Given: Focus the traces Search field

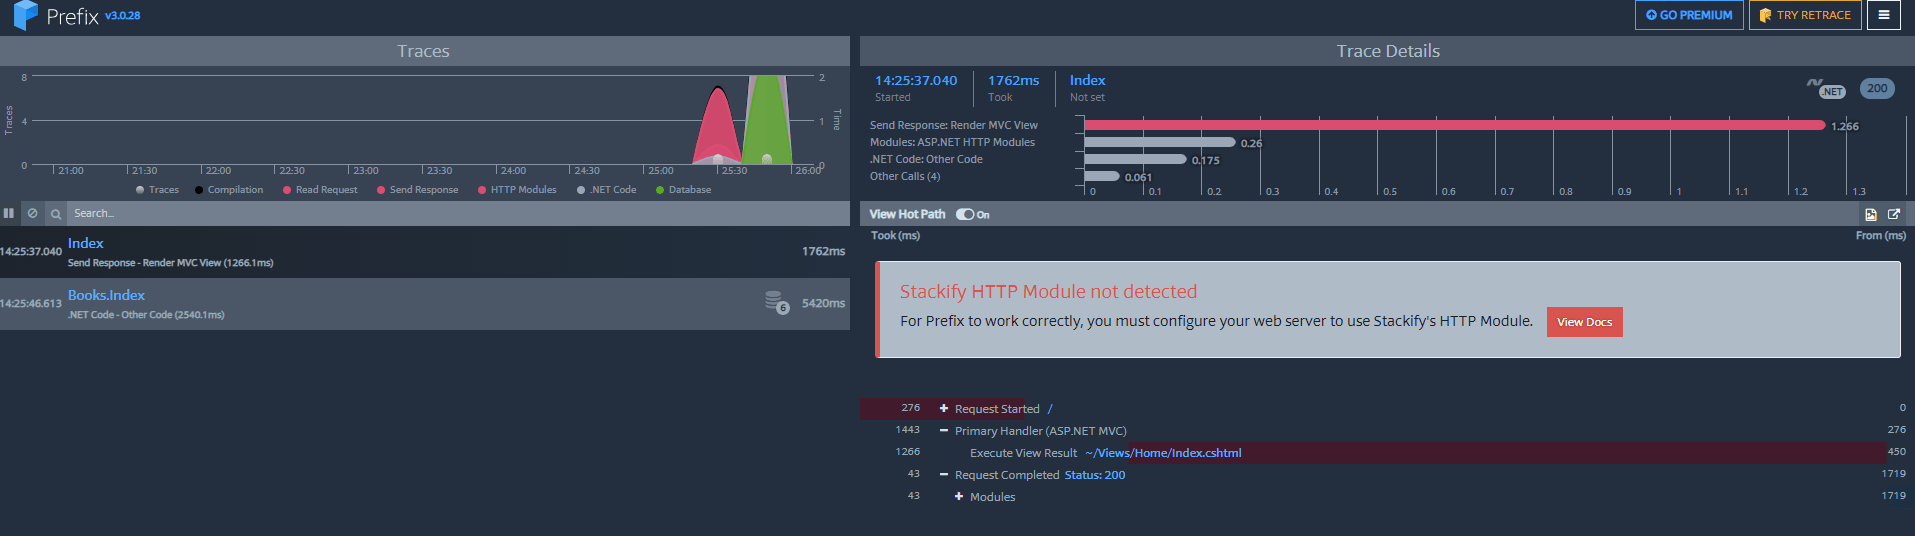Looking at the screenshot, I should click(x=457, y=213).
